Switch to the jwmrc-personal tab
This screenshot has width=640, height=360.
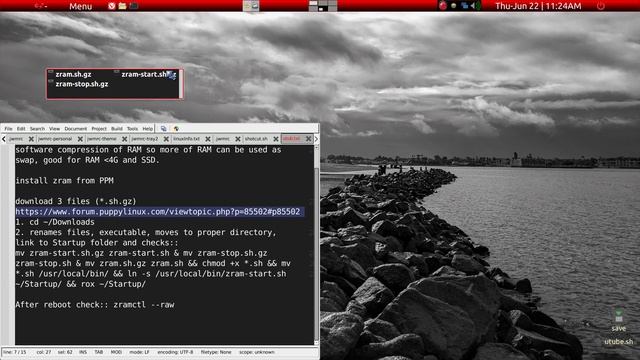[x=55, y=139]
